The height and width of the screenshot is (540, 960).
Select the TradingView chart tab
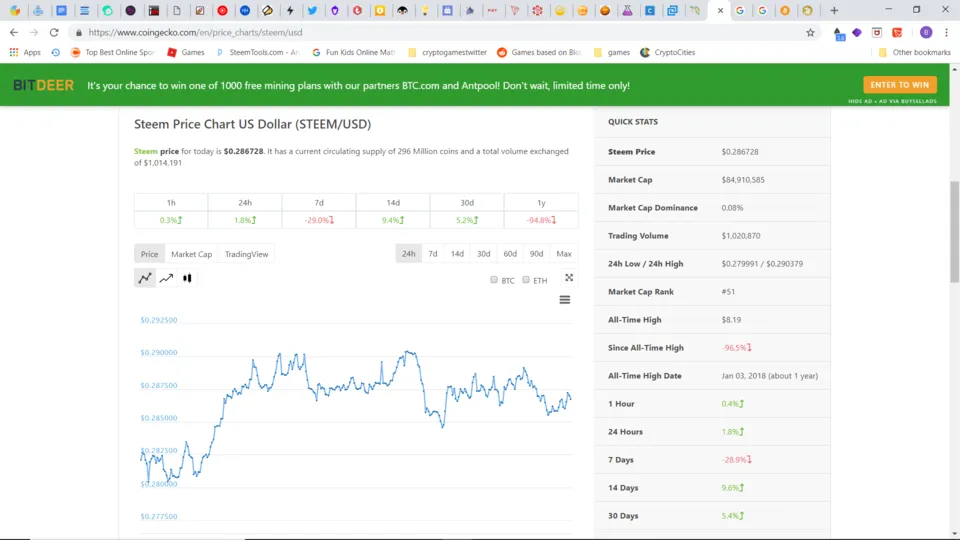[x=246, y=254]
